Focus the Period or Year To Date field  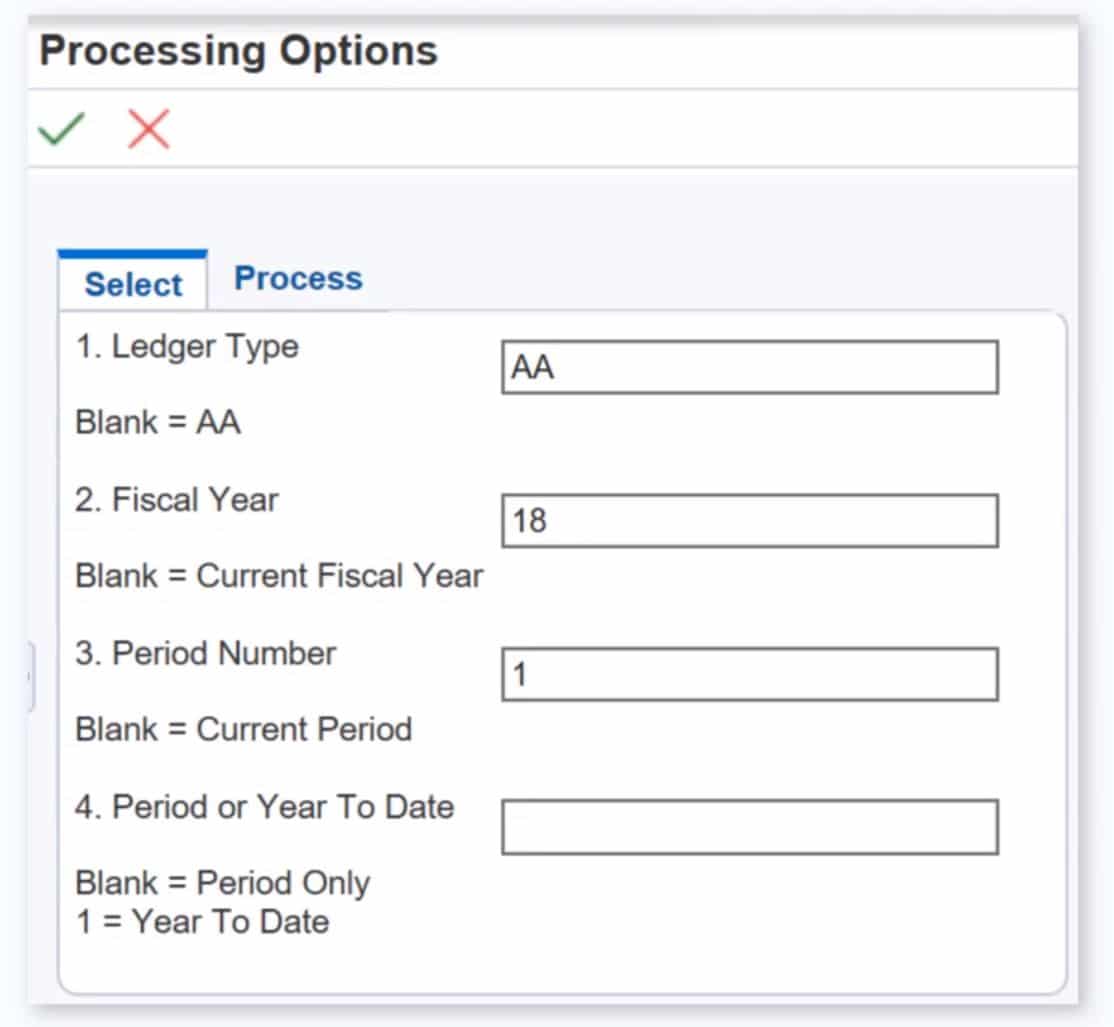point(749,827)
